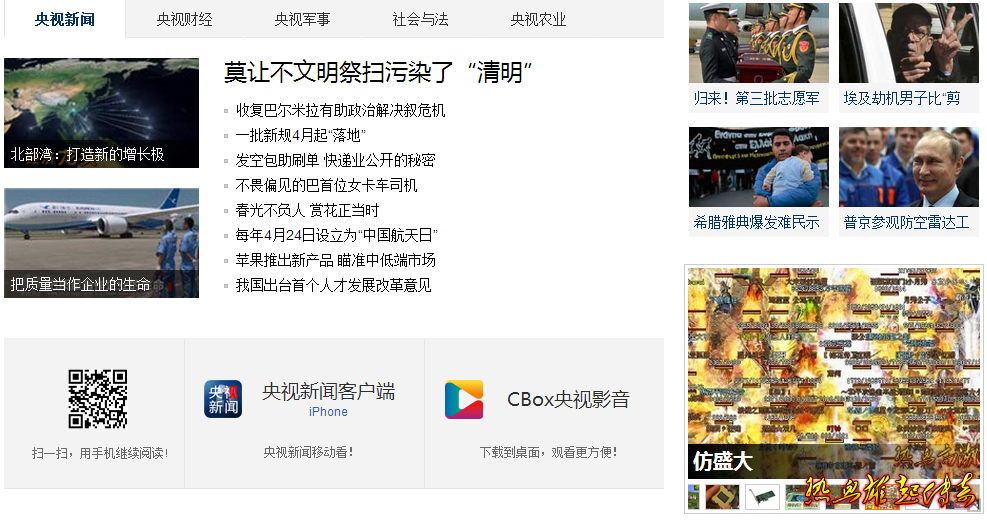Click the CBox colorful play icon

(x=464, y=399)
